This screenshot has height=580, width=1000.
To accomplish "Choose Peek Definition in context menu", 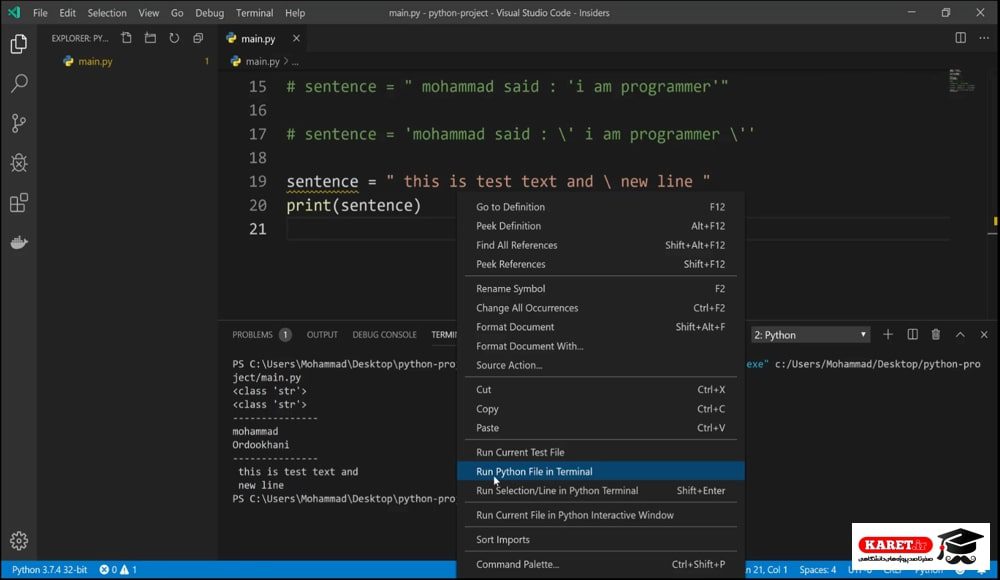I will pos(600,226).
